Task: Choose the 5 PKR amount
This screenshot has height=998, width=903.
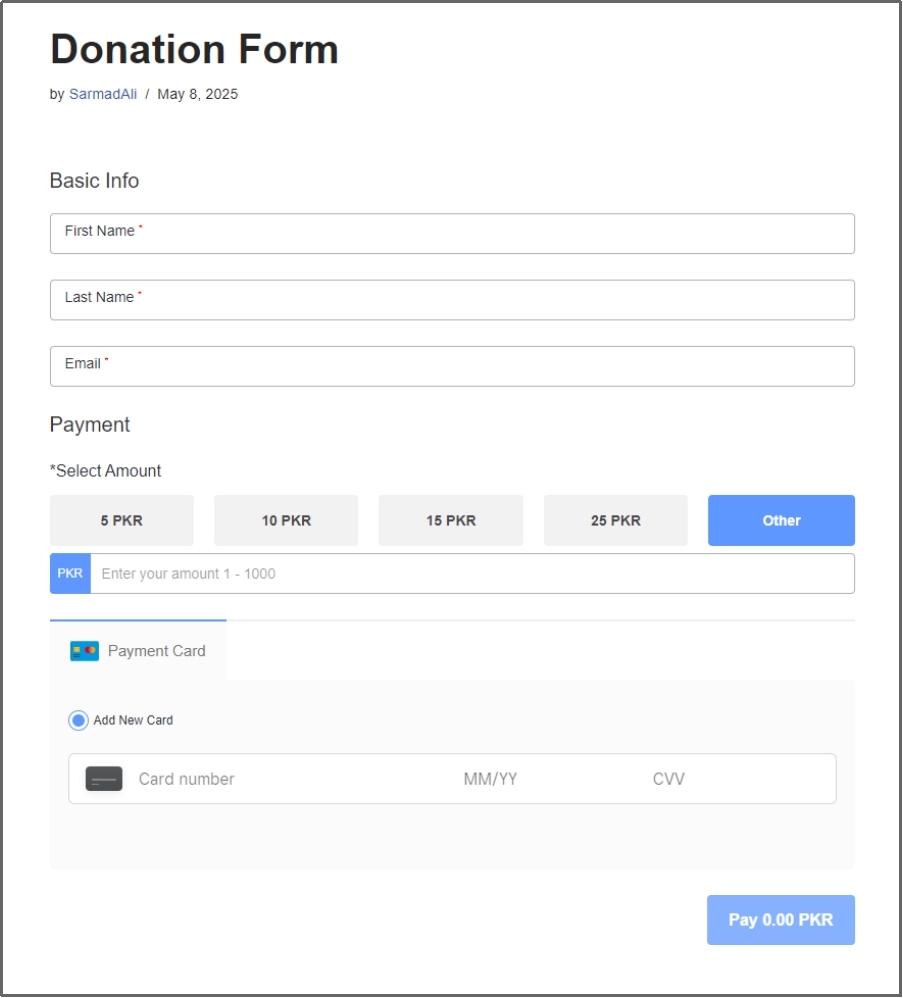Action: click(122, 521)
